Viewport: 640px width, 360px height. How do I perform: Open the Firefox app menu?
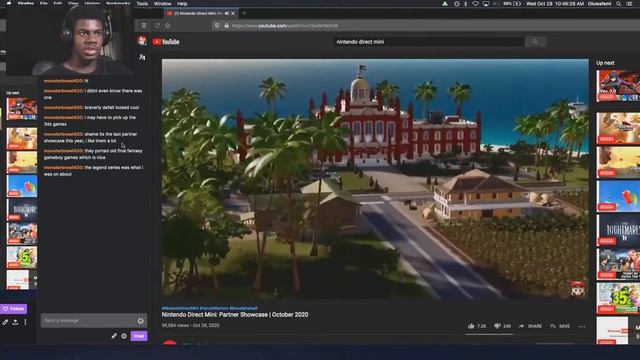(x=25, y=3)
